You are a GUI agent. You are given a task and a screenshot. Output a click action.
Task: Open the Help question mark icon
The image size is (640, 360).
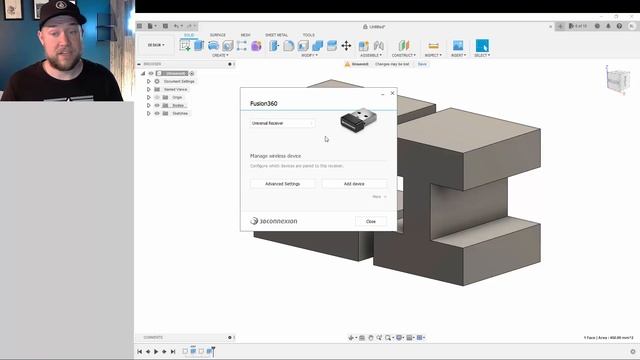click(619, 26)
